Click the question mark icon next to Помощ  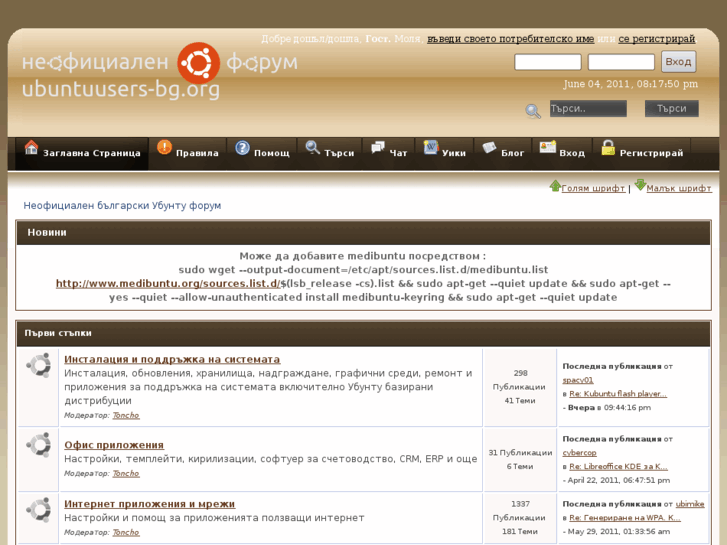[242, 148]
